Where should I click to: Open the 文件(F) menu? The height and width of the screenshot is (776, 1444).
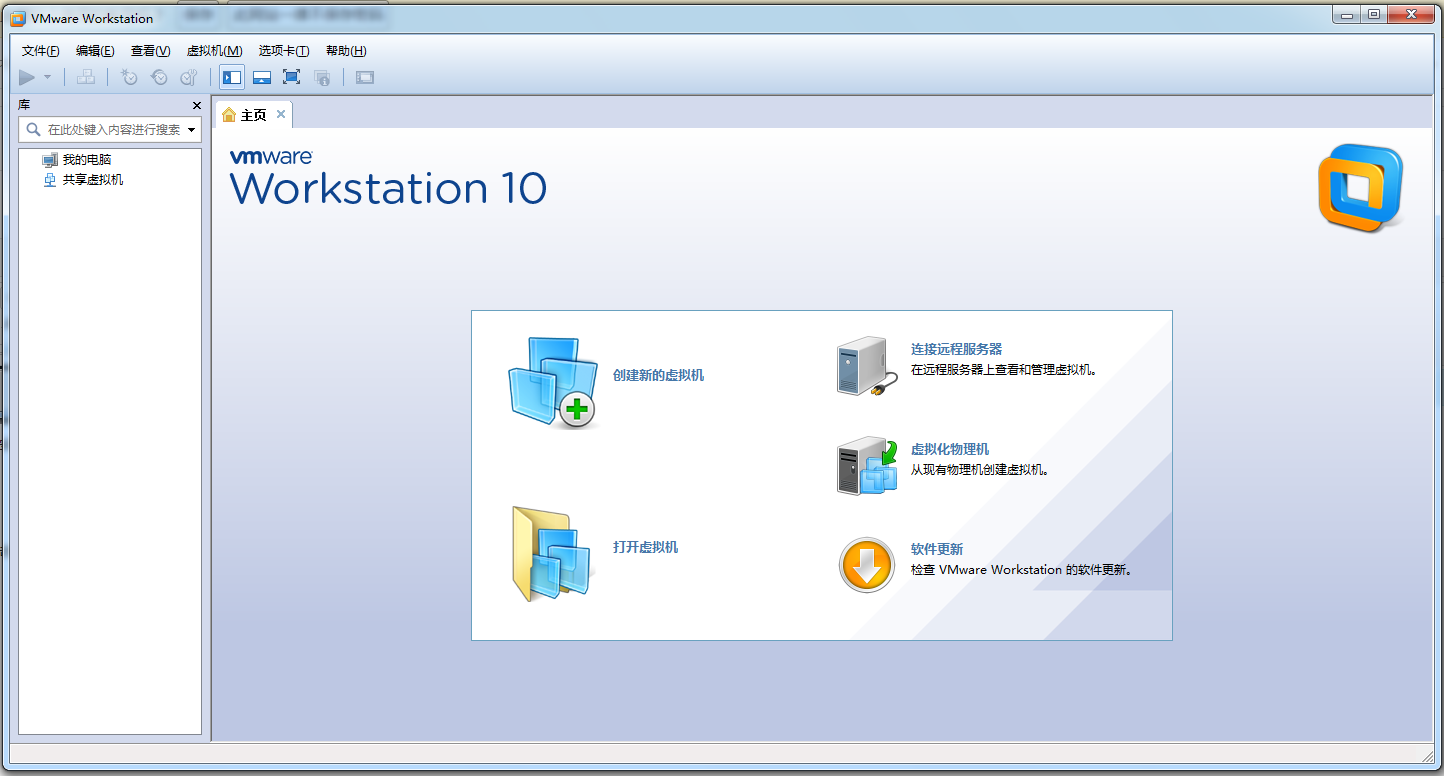pyautogui.click(x=41, y=51)
